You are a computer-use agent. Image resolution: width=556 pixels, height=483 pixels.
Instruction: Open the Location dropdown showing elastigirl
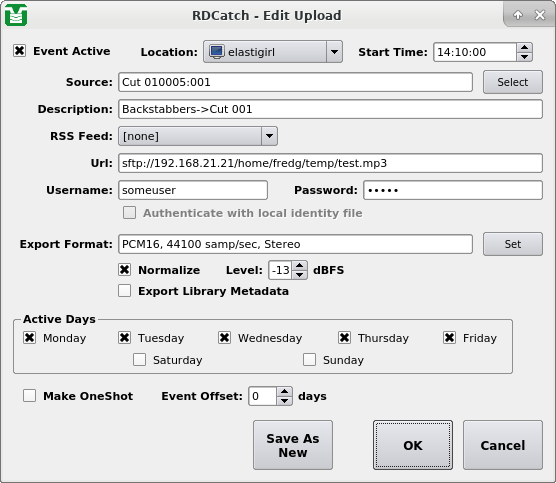tap(273, 52)
